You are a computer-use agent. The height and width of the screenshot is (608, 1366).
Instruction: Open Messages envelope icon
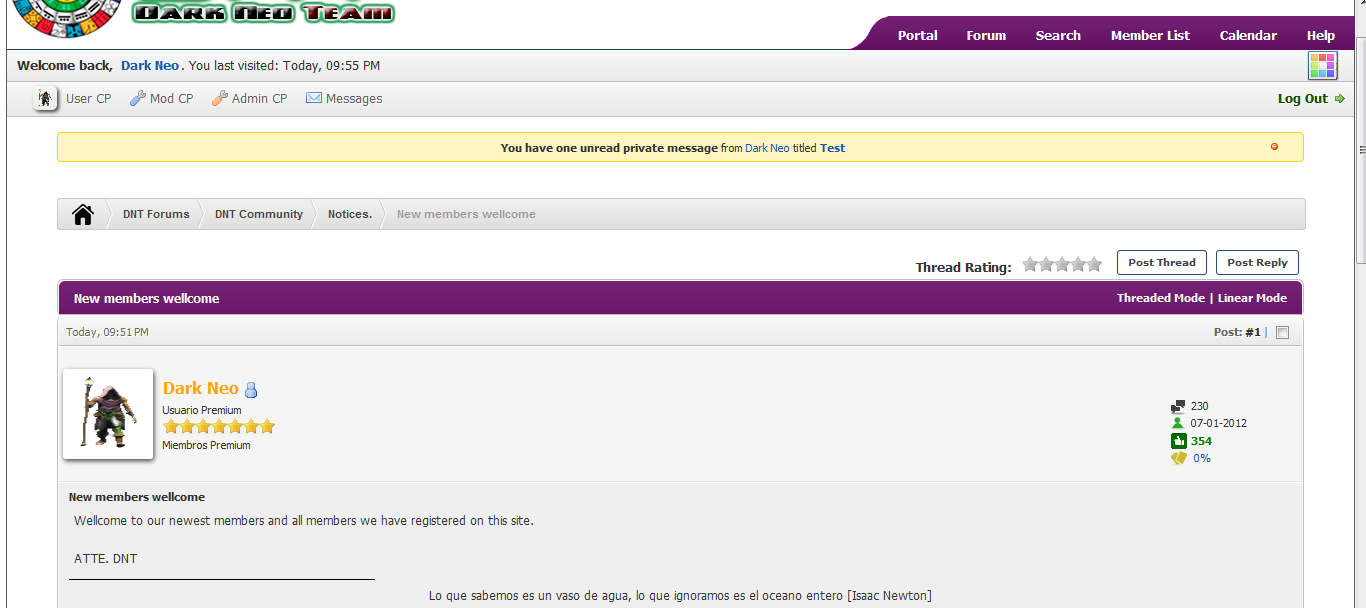[314, 99]
